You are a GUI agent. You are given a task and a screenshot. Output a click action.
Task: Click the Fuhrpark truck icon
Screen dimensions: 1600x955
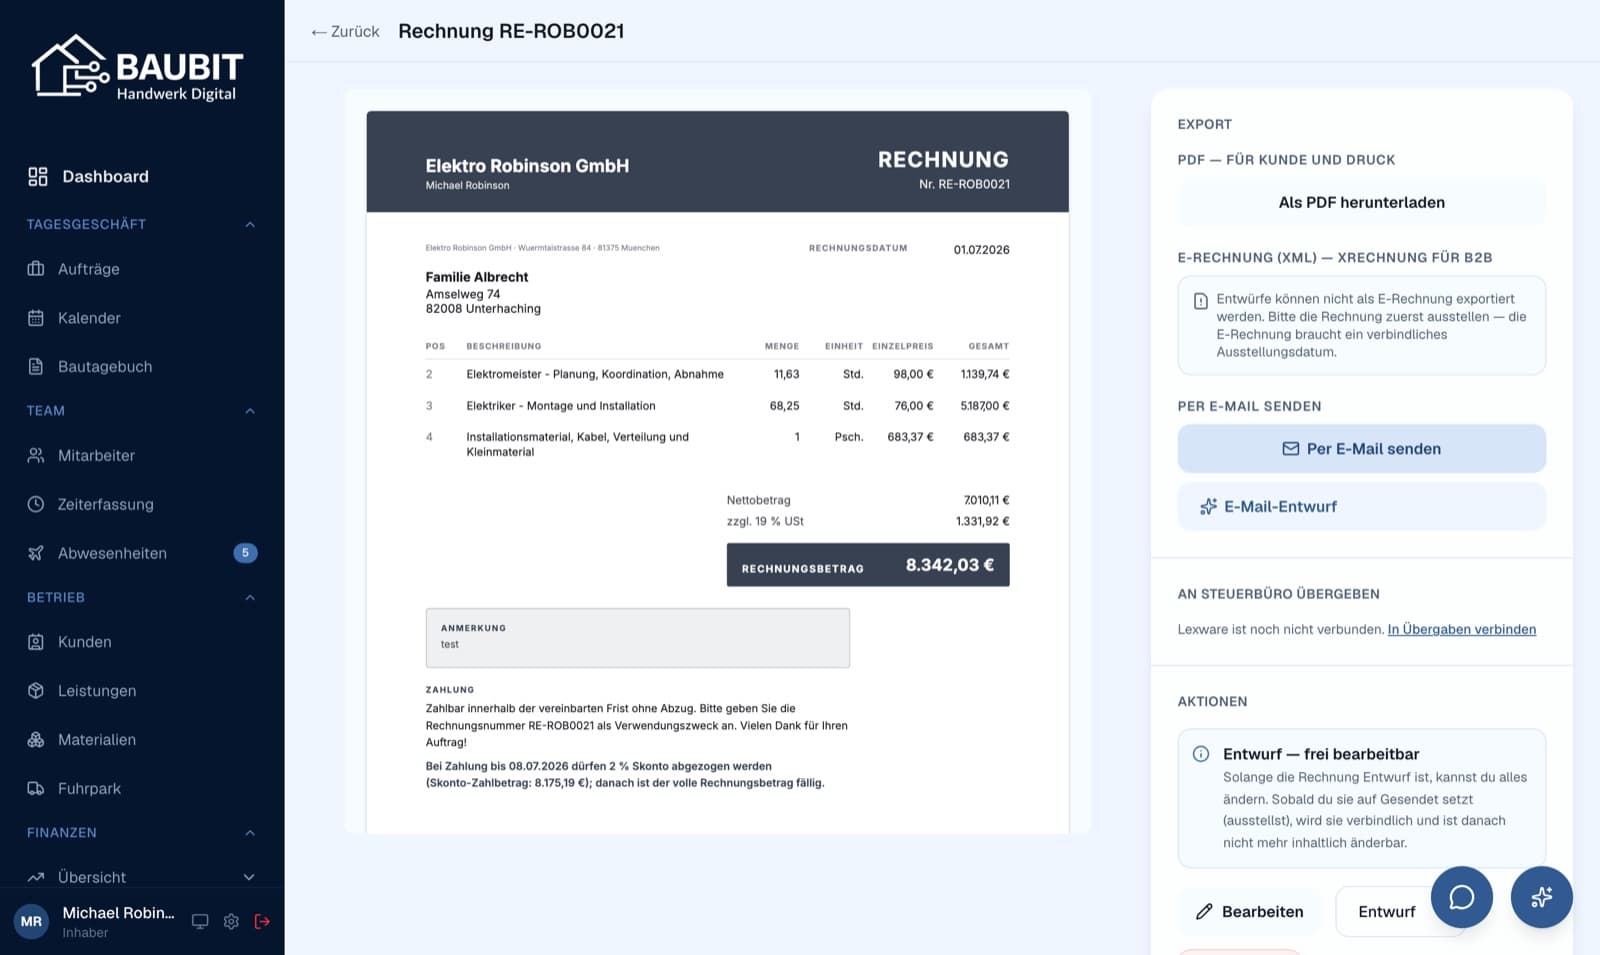(x=36, y=788)
